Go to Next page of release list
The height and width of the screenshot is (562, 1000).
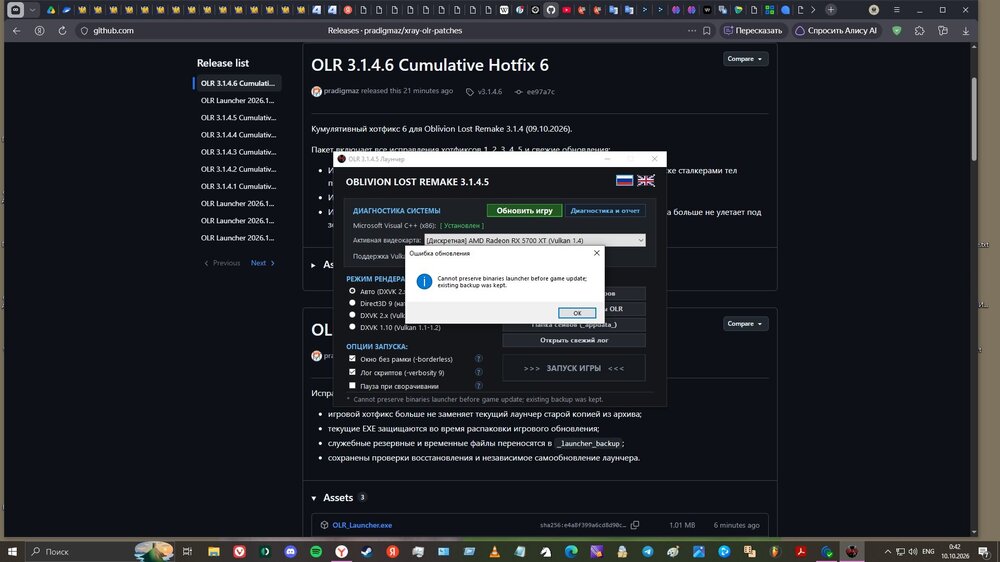[x=263, y=263]
